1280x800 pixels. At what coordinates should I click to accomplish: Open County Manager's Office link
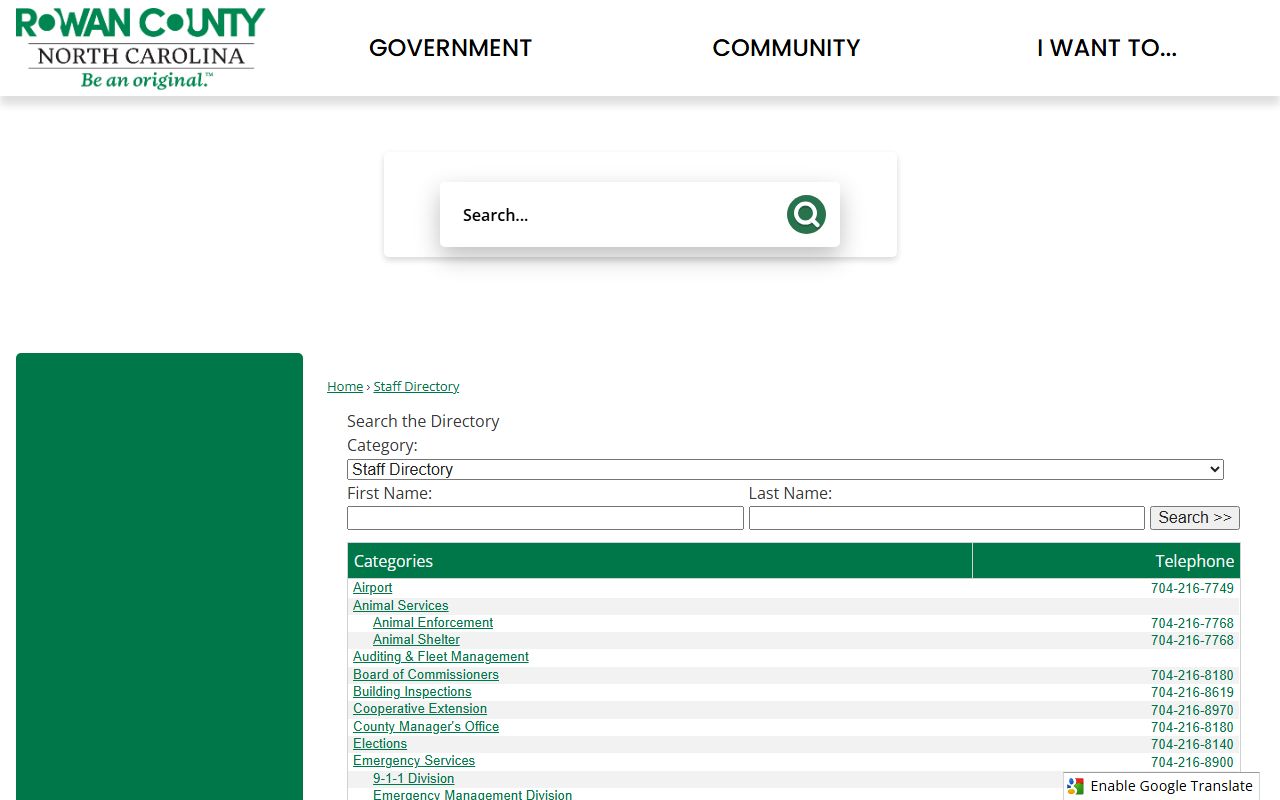[426, 726]
